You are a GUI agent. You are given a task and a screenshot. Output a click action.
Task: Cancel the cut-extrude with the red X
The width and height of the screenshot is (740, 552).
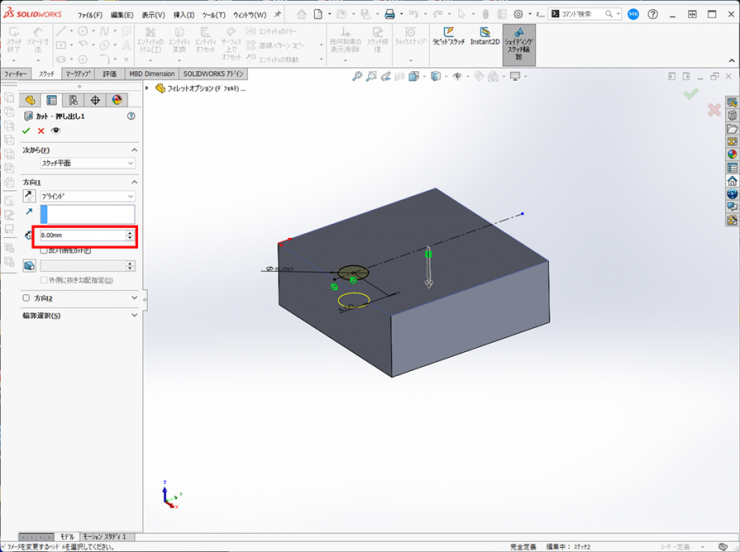tap(41, 131)
